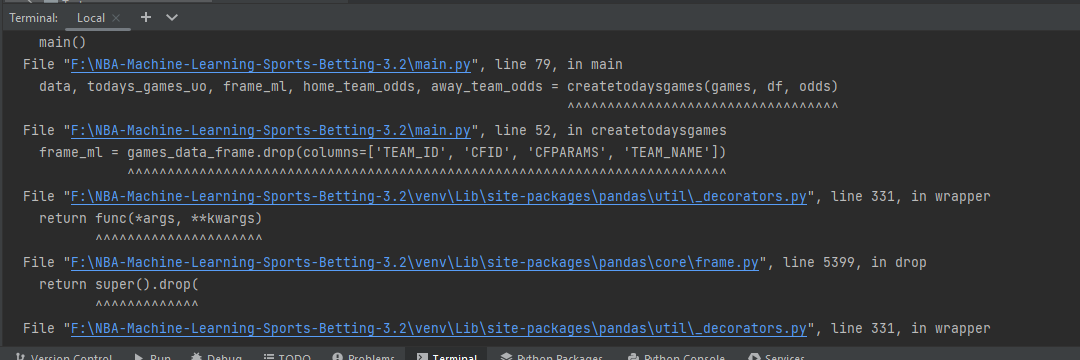Open the TODO tool window
The image size is (1080, 360).
[x=287, y=357]
